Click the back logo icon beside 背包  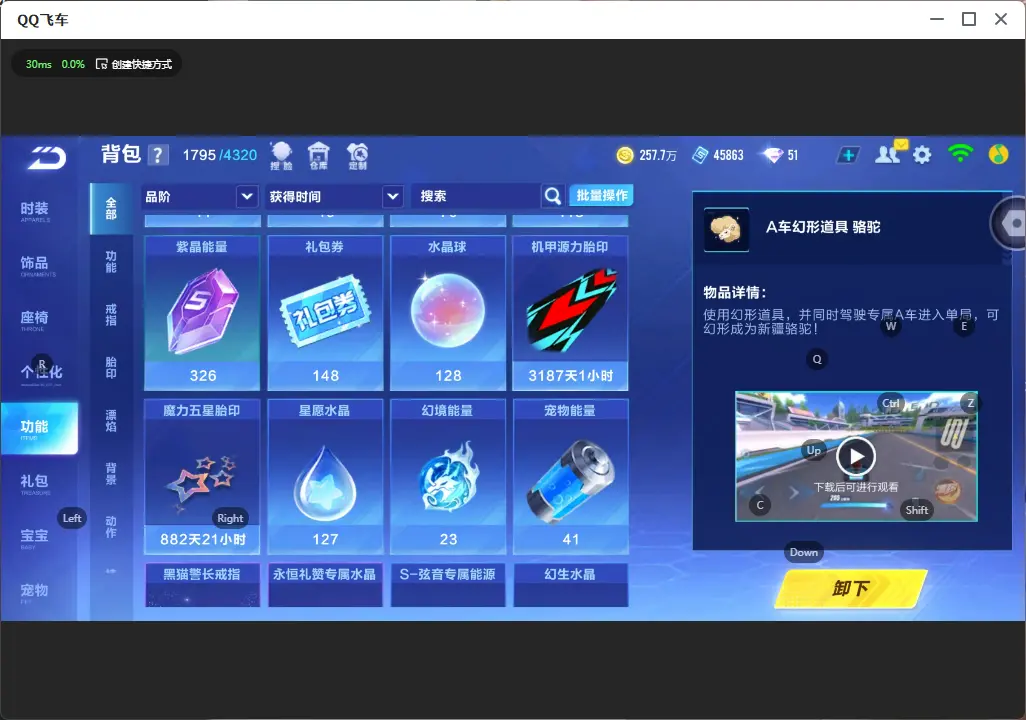[46, 158]
